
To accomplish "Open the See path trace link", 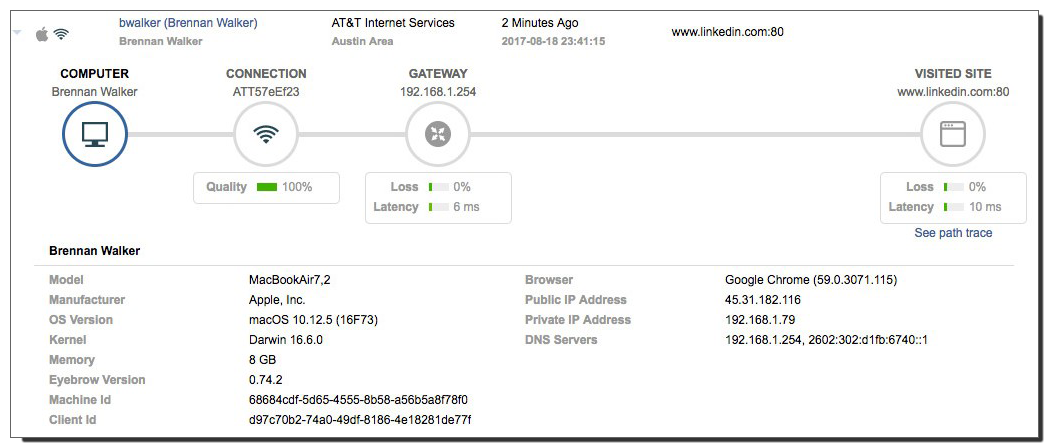I will tap(953, 233).
